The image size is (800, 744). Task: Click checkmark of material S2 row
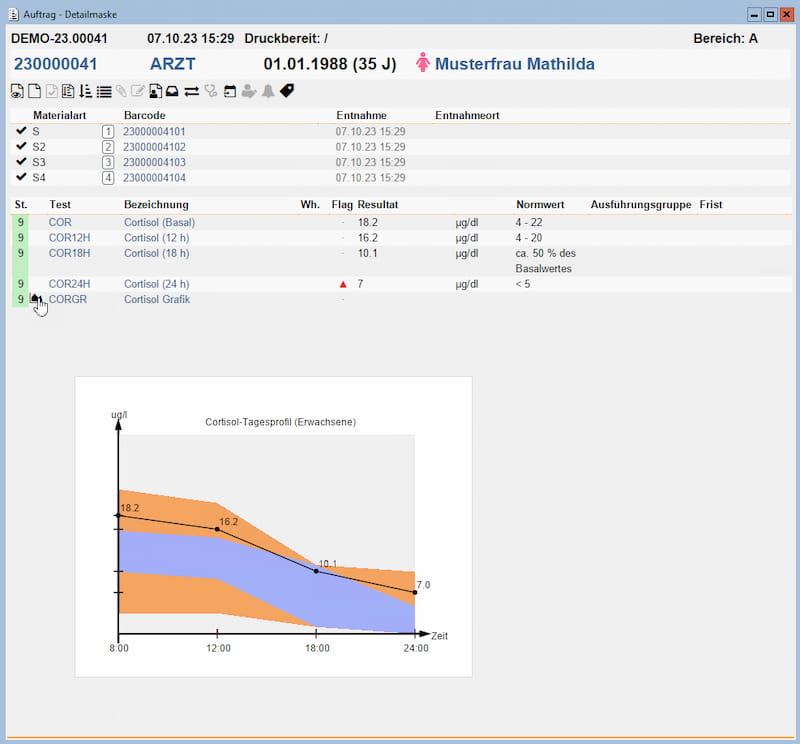coord(21,146)
